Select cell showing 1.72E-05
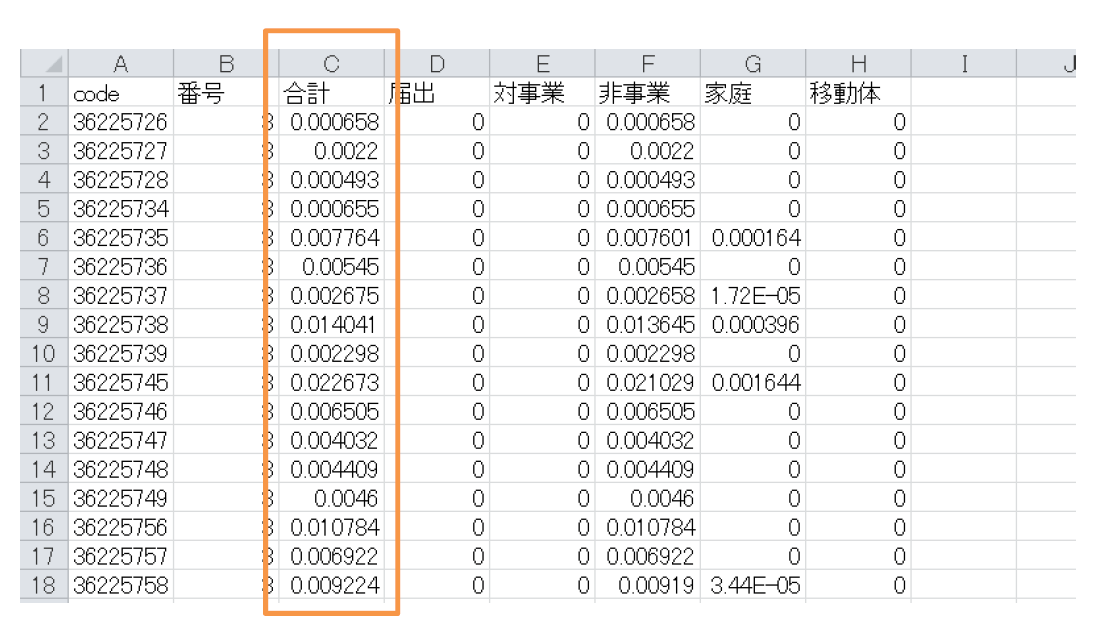Screen dimensions: 1101x640 click(753, 296)
